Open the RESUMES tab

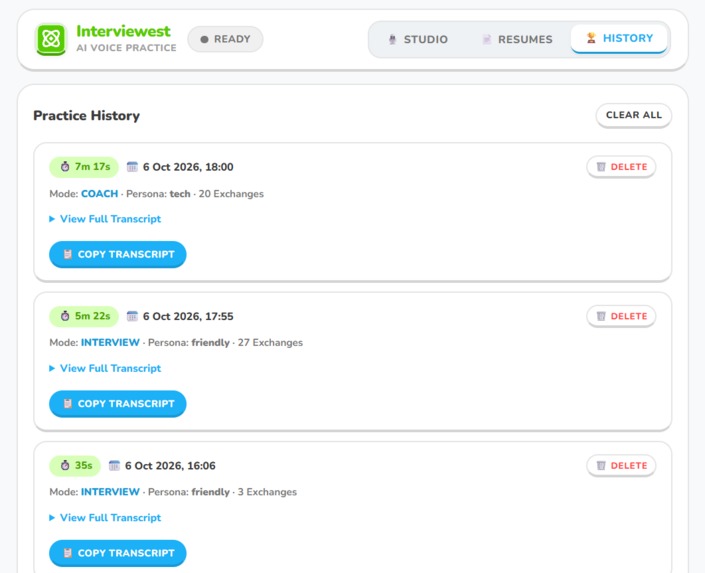(x=517, y=39)
